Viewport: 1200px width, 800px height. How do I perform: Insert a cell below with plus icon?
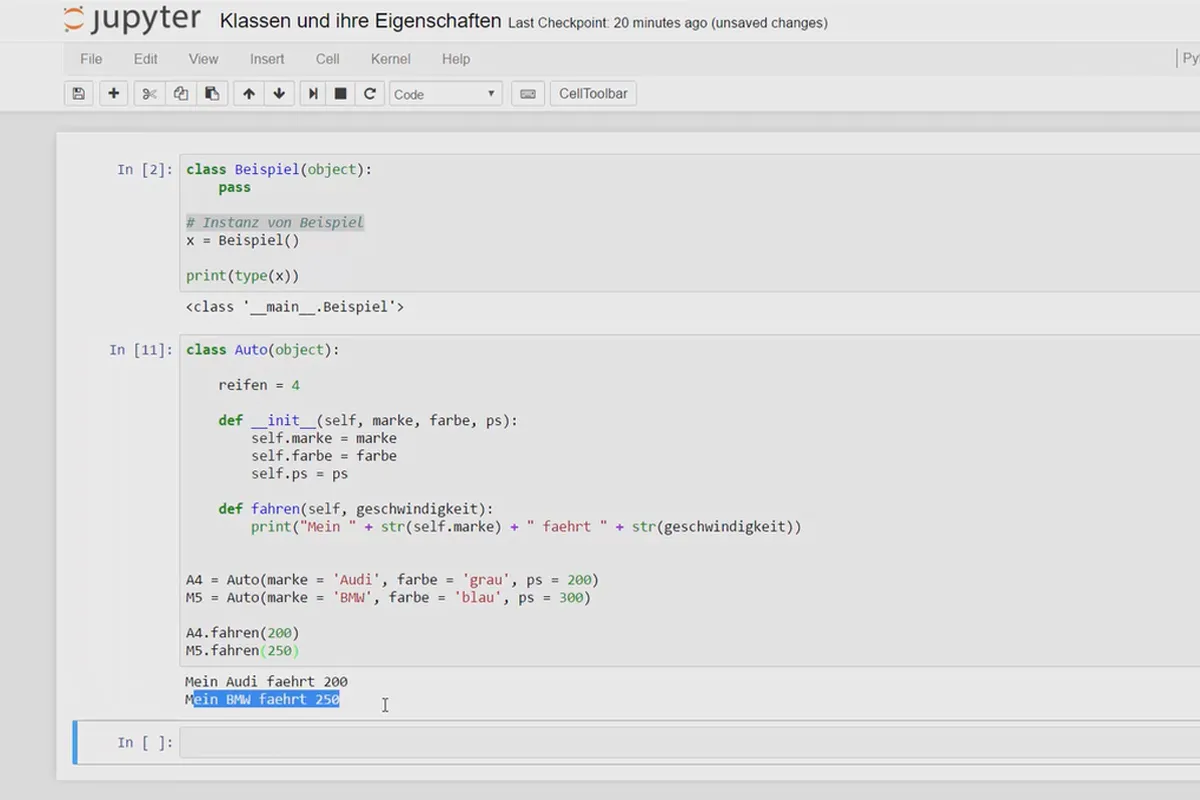114,94
